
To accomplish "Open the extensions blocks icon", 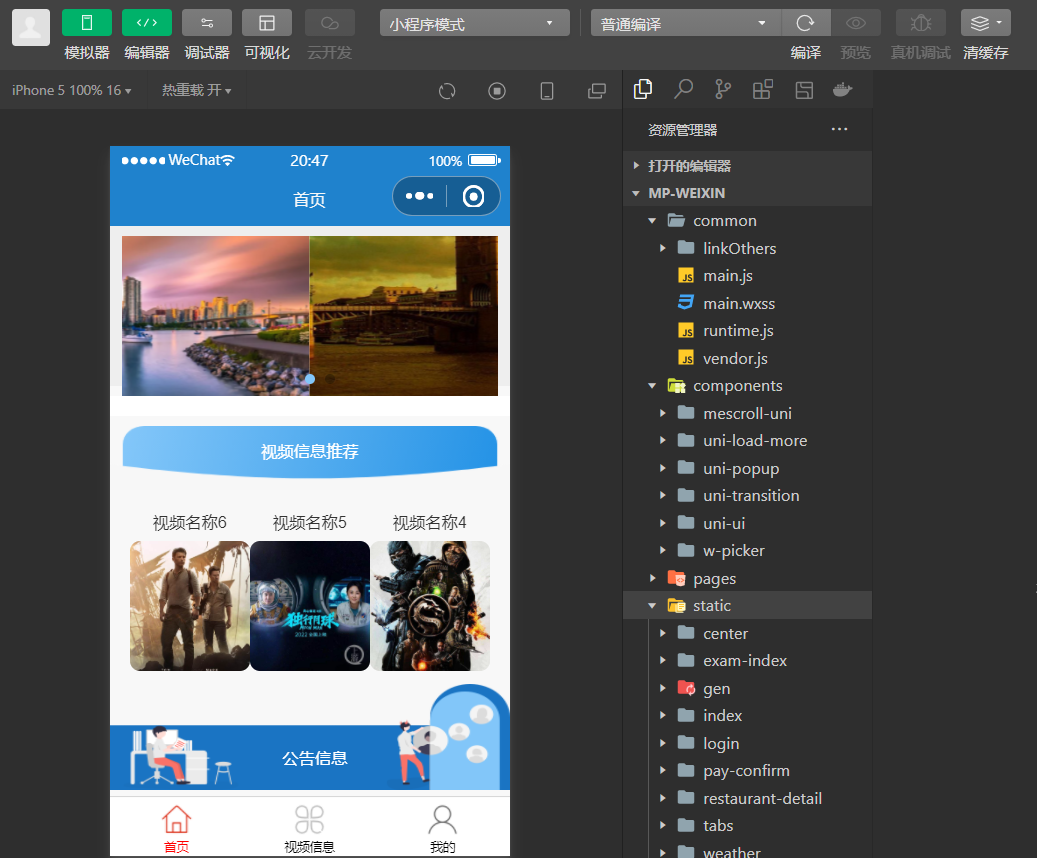I will [x=763, y=89].
